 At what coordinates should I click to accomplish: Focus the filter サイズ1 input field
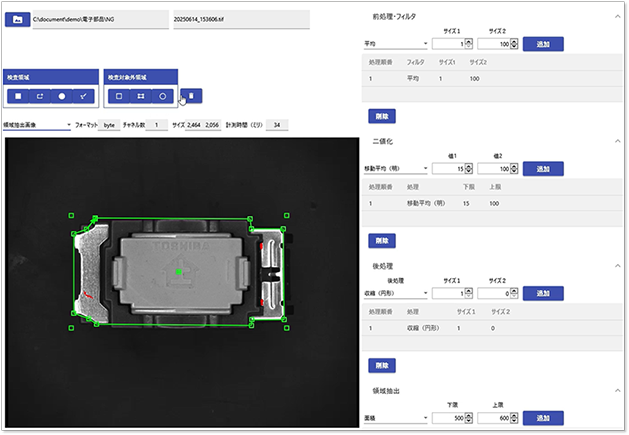[x=448, y=44]
